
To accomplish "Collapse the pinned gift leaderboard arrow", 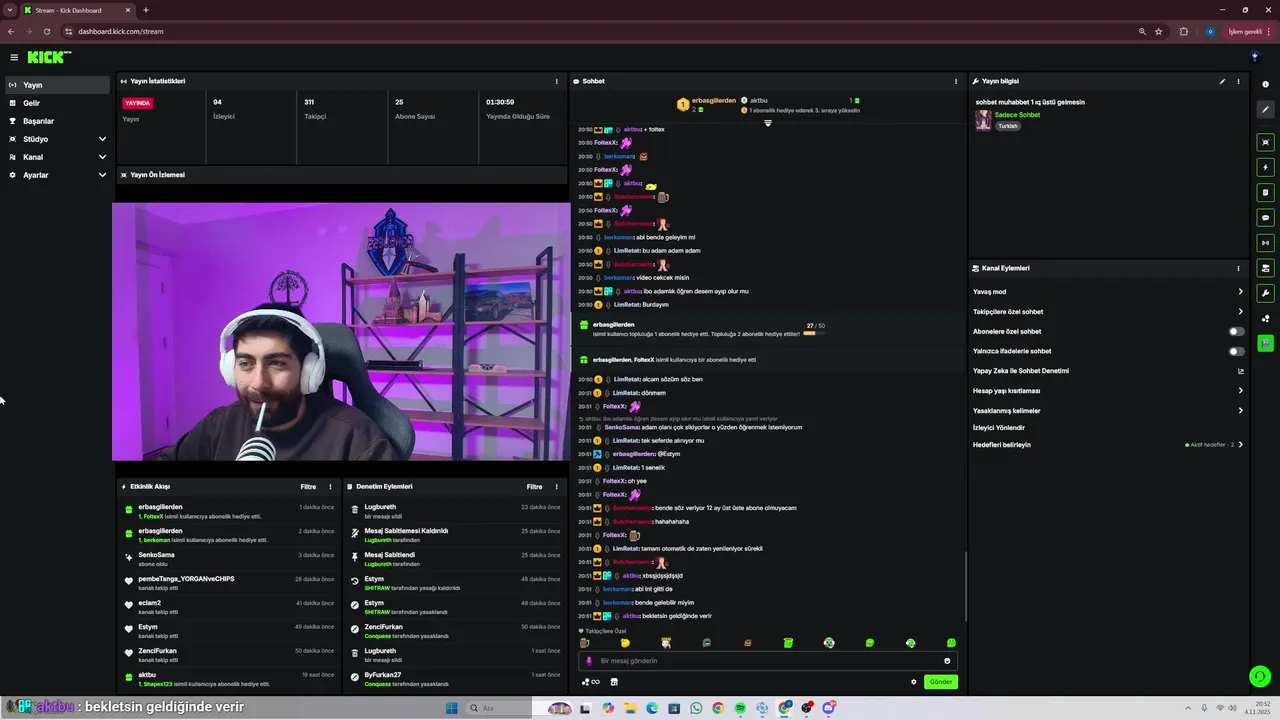I will pos(768,123).
